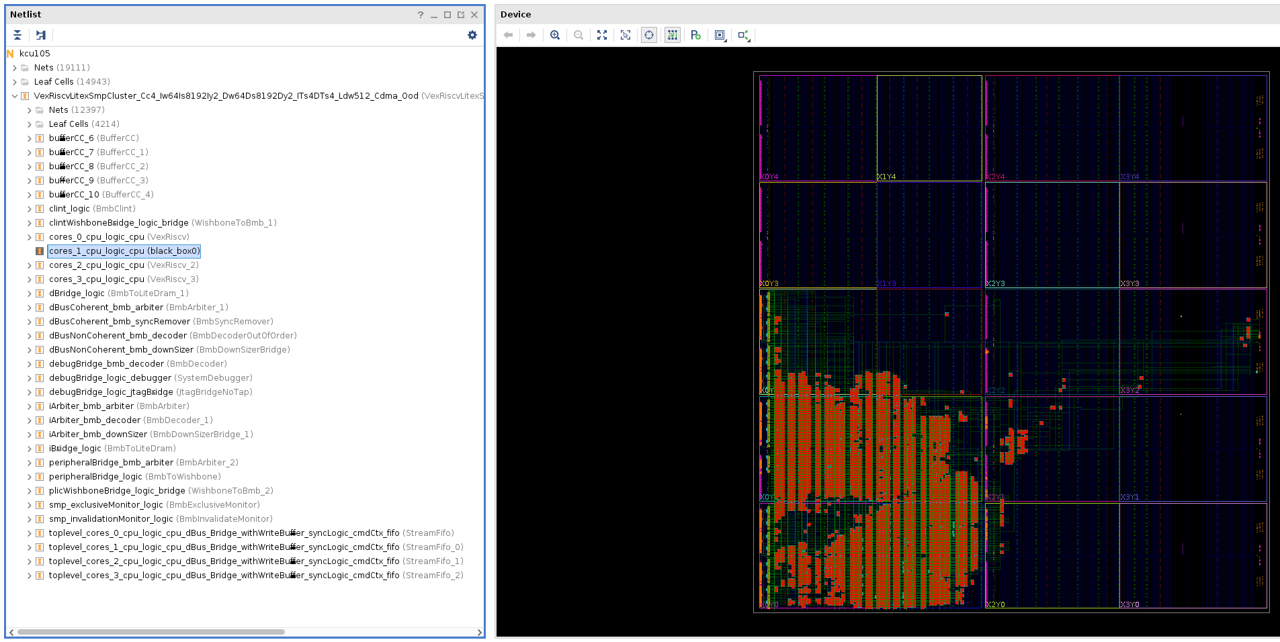1280x642 pixels.
Task: Float the Netlist panel
Action: (x=461, y=15)
